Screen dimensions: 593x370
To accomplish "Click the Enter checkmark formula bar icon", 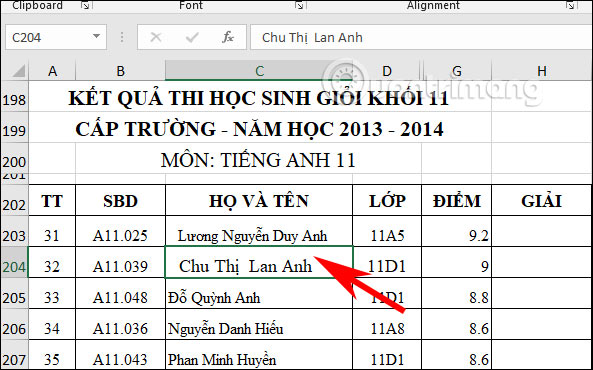I will [192, 37].
